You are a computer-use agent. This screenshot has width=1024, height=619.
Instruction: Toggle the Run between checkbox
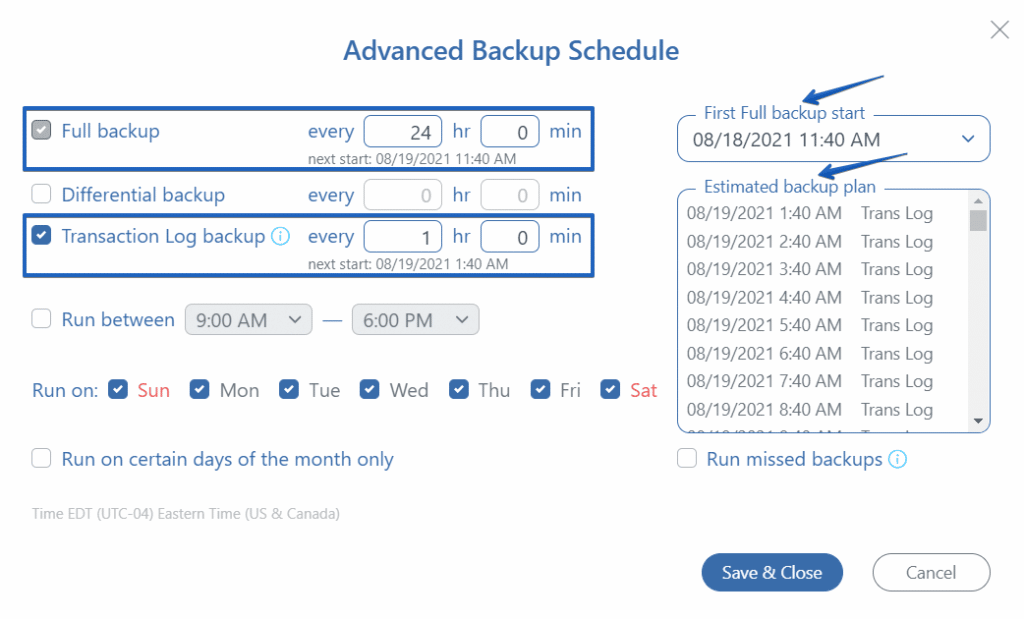tap(41, 319)
